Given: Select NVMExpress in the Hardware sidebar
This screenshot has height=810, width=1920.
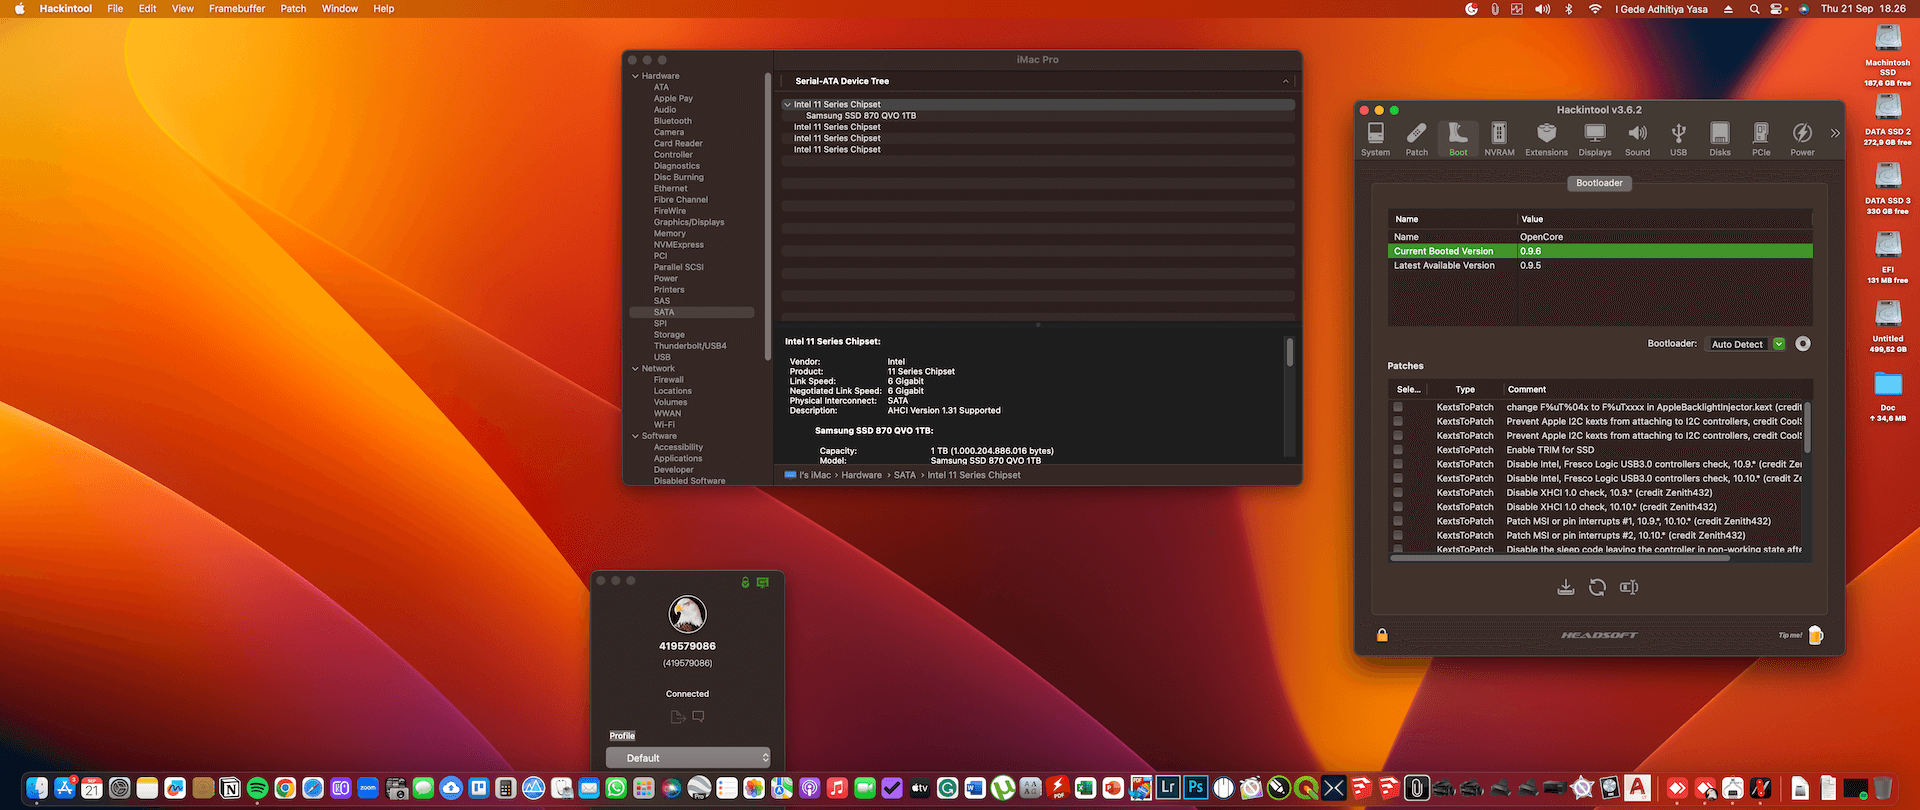Looking at the screenshot, I should [x=679, y=245].
